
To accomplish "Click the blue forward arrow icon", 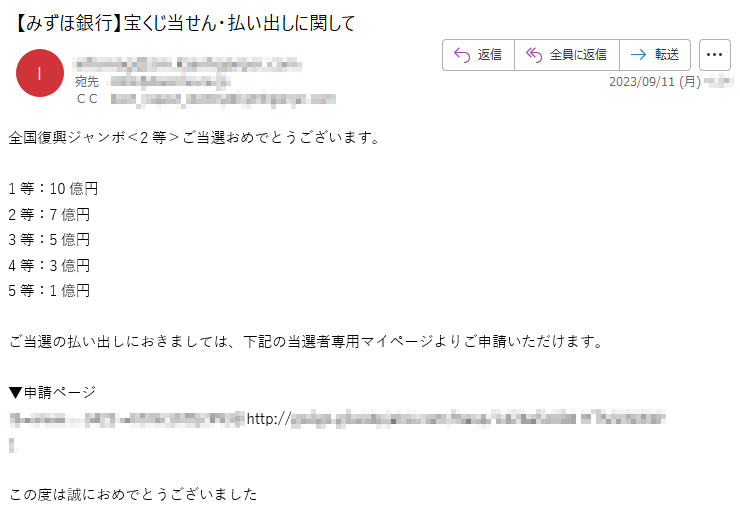I will (x=638, y=55).
